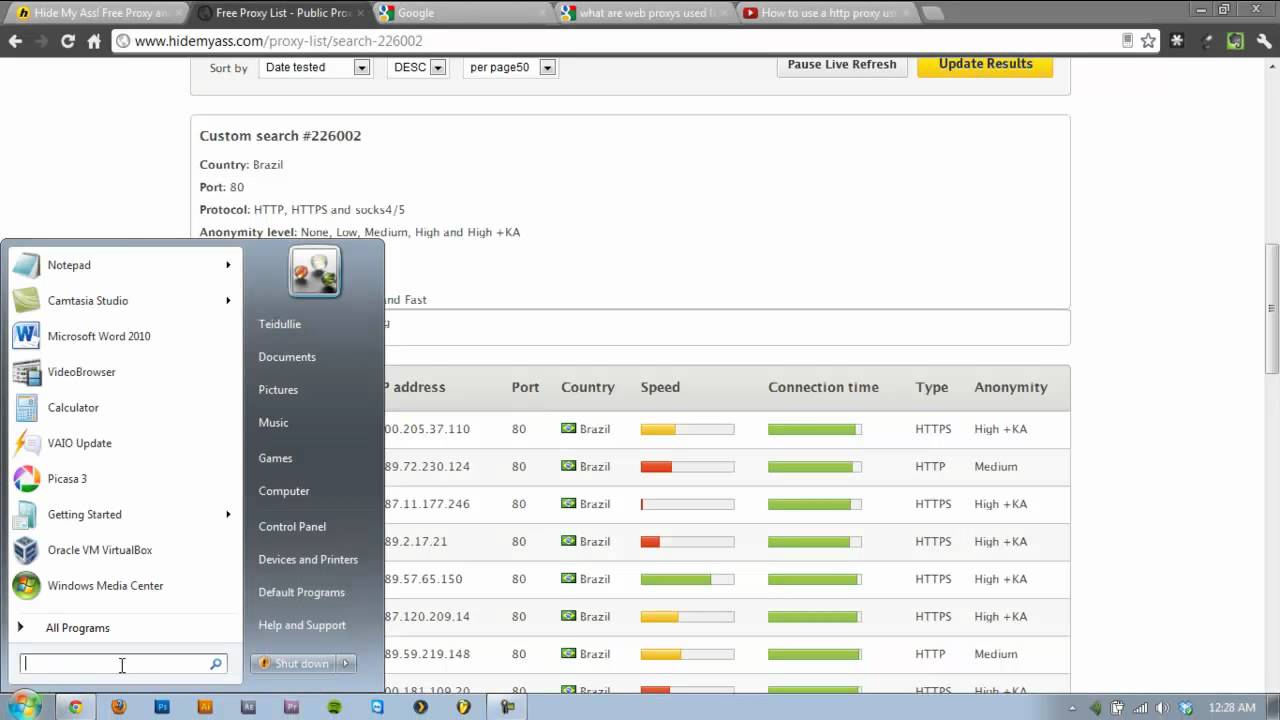Open Help and Support

pos(302,625)
